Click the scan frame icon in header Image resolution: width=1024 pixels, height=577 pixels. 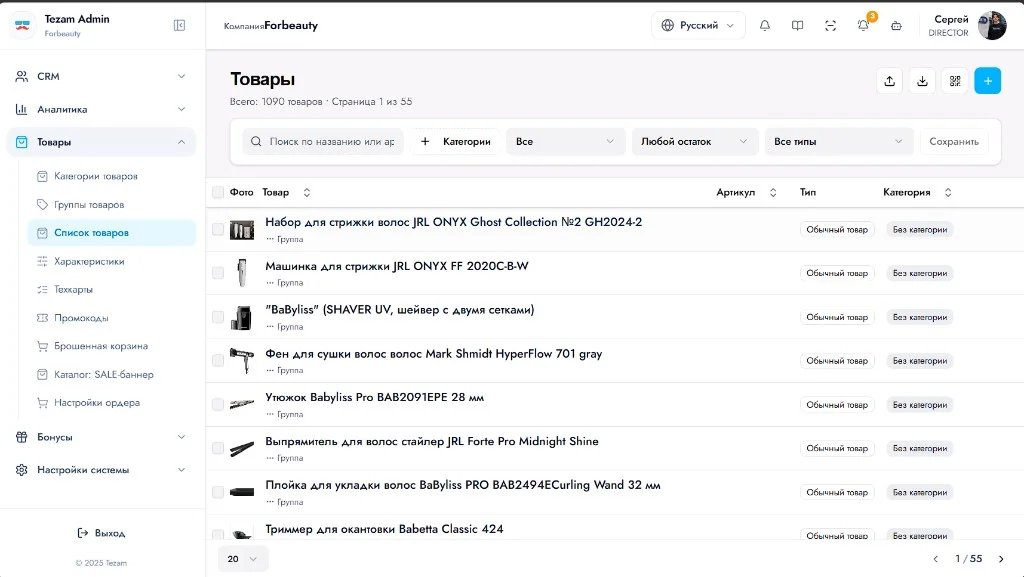pyautogui.click(x=830, y=25)
